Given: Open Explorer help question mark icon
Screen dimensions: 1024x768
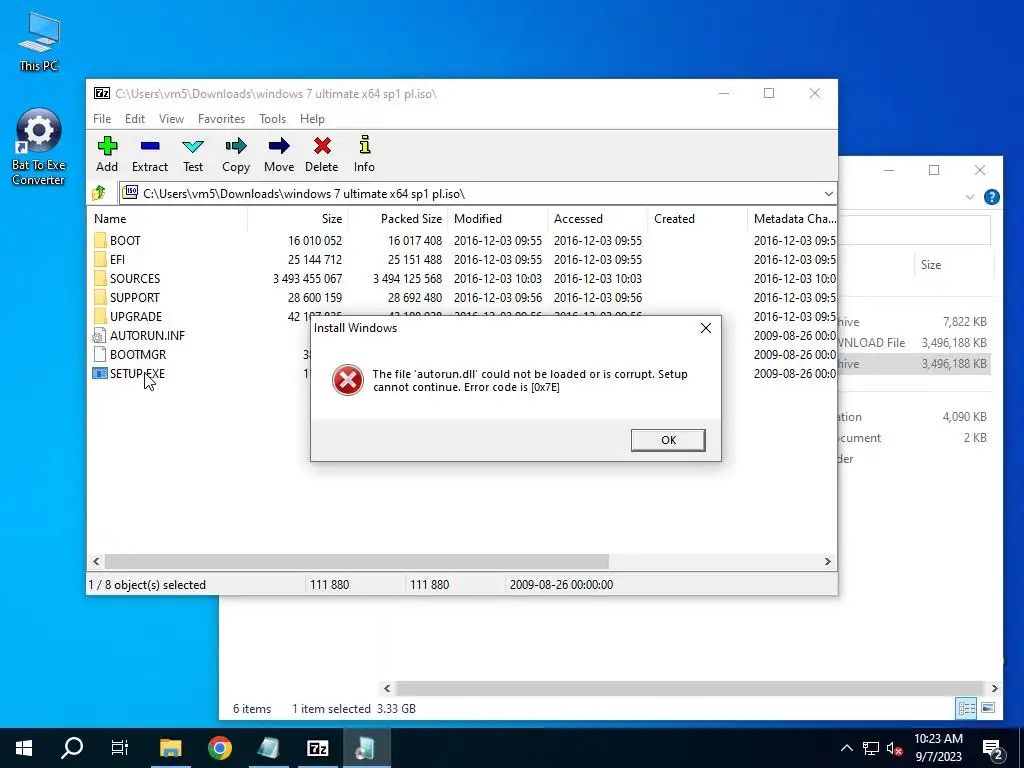Looking at the screenshot, I should click(x=991, y=197).
